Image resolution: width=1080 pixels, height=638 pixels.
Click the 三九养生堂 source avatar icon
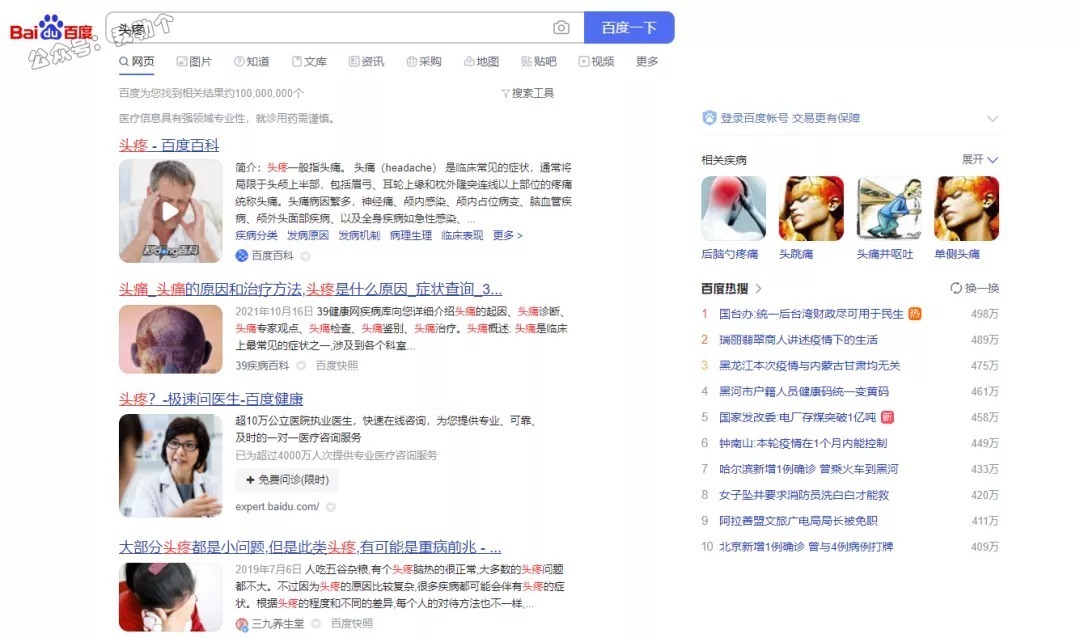[242, 624]
